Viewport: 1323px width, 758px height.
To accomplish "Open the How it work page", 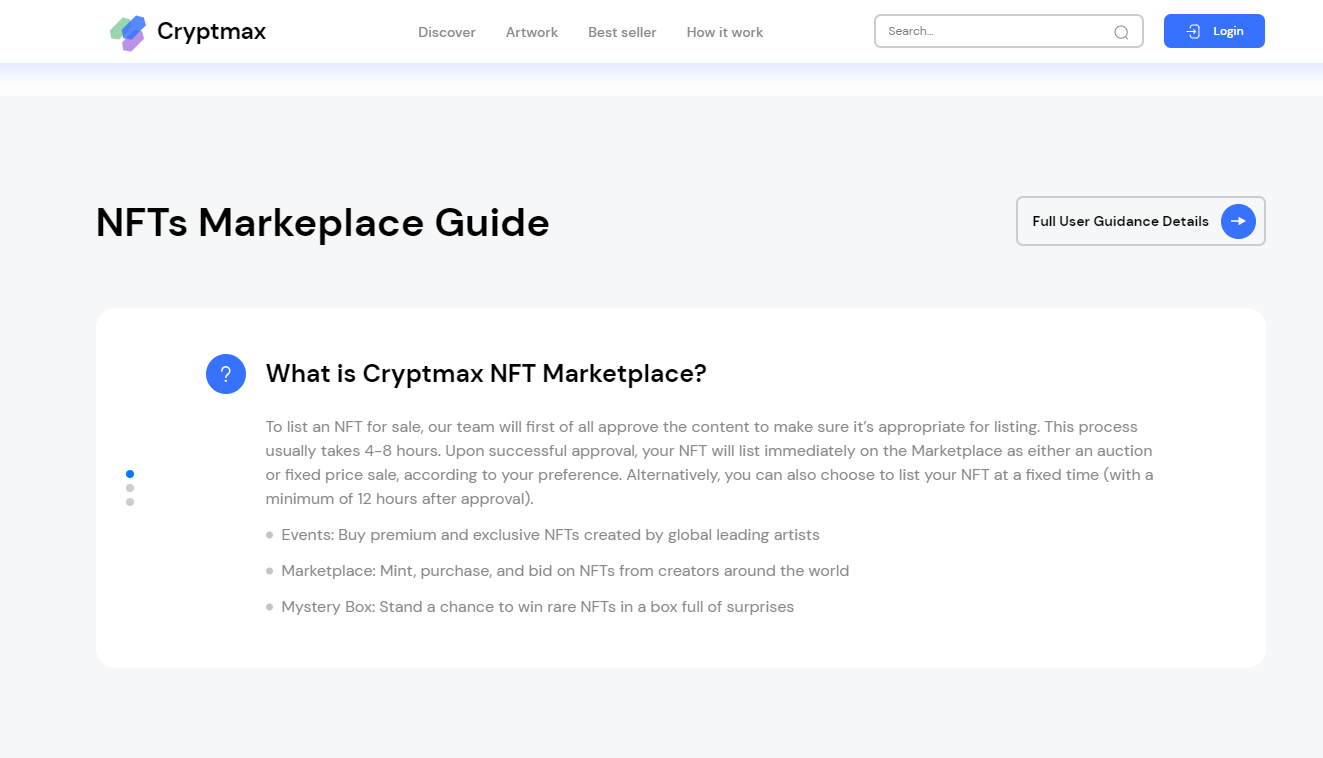I will 725,32.
